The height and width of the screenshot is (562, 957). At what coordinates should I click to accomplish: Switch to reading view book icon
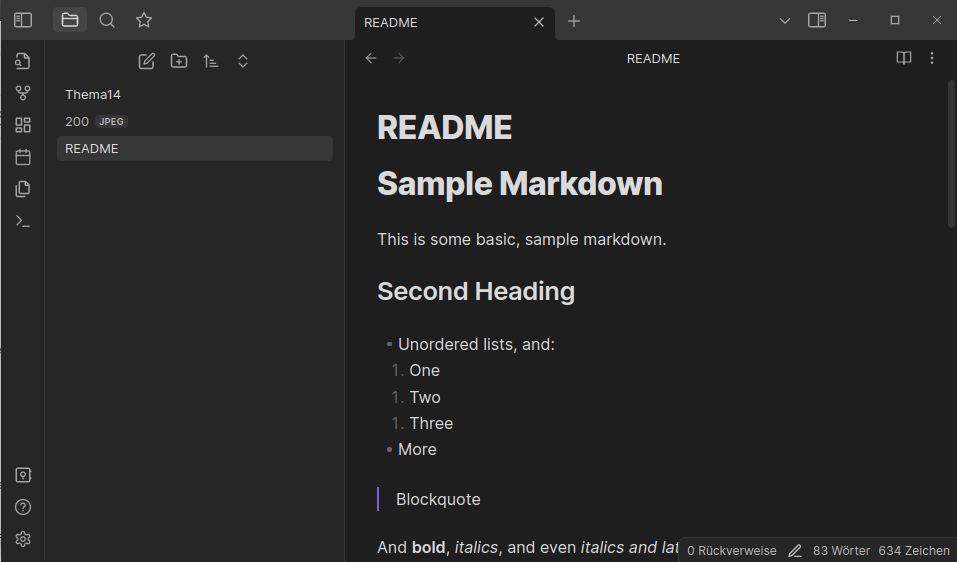904,58
